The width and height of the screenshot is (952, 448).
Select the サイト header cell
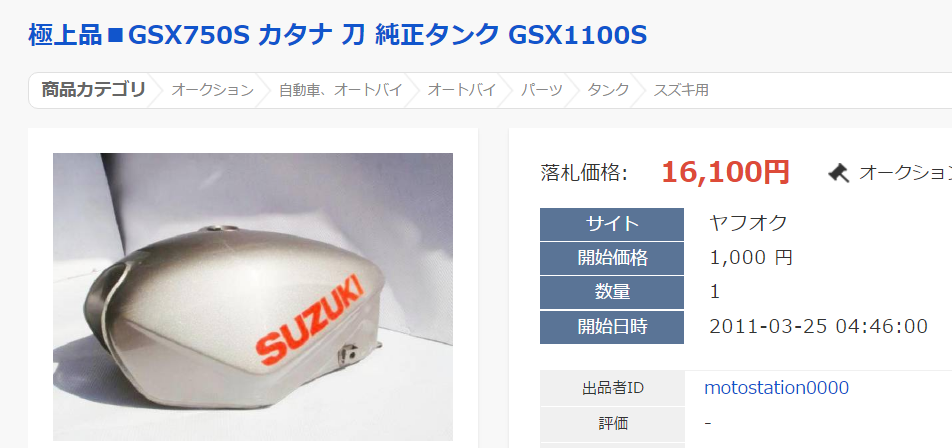[612, 225]
